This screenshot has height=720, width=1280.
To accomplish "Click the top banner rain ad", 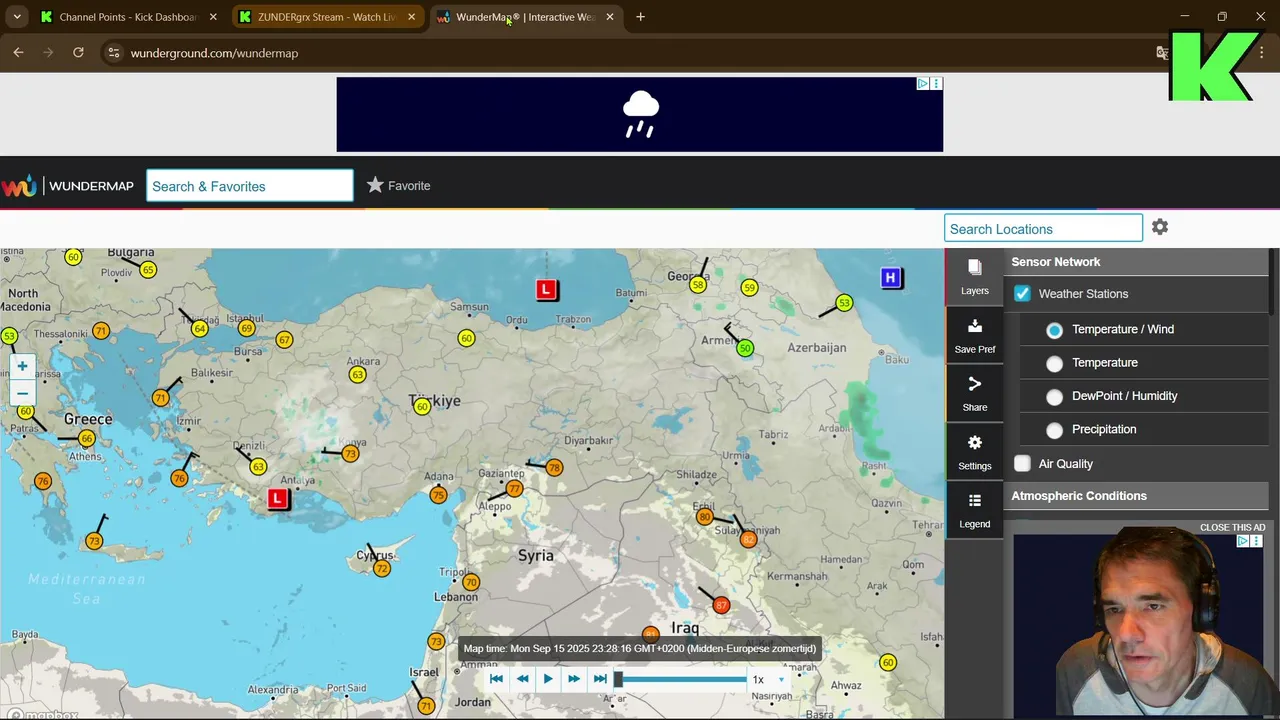I will pos(639,114).
